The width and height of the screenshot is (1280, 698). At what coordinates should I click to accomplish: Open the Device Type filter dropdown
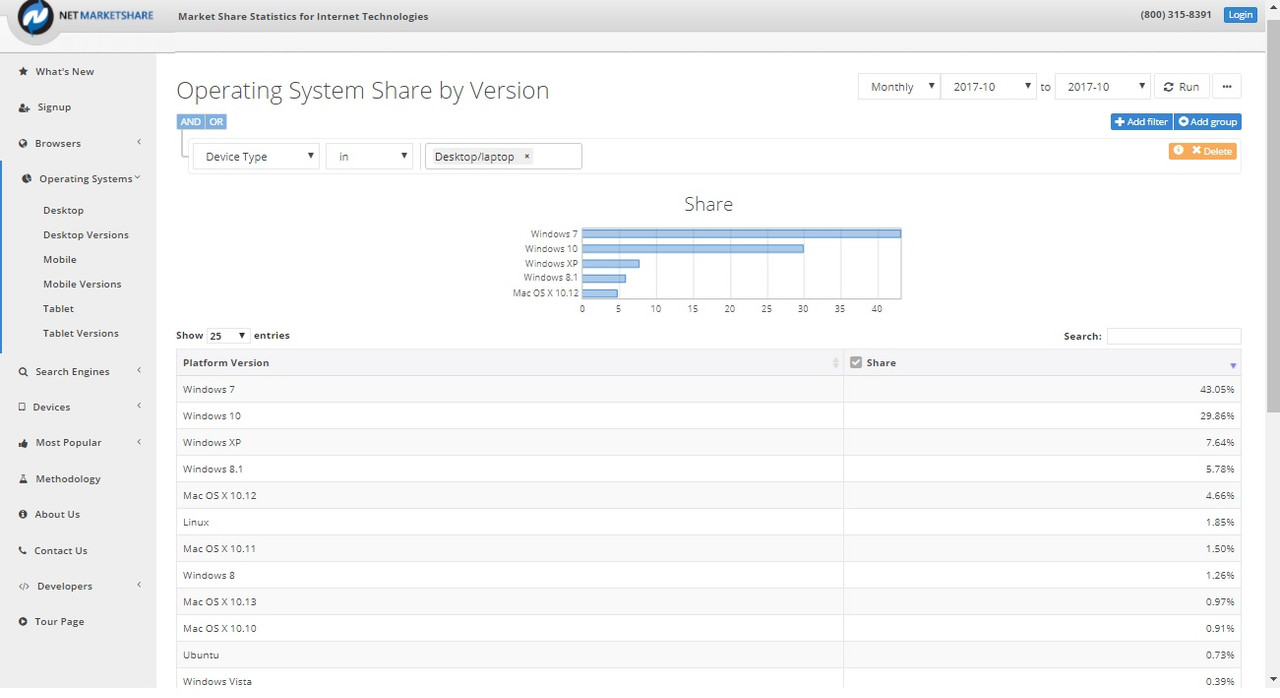click(x=256, y=157)
